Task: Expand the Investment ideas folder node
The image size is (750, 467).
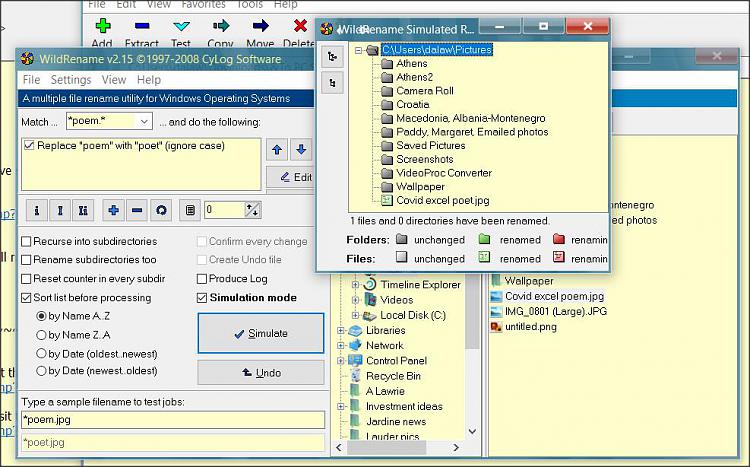Action: point(341,406)
